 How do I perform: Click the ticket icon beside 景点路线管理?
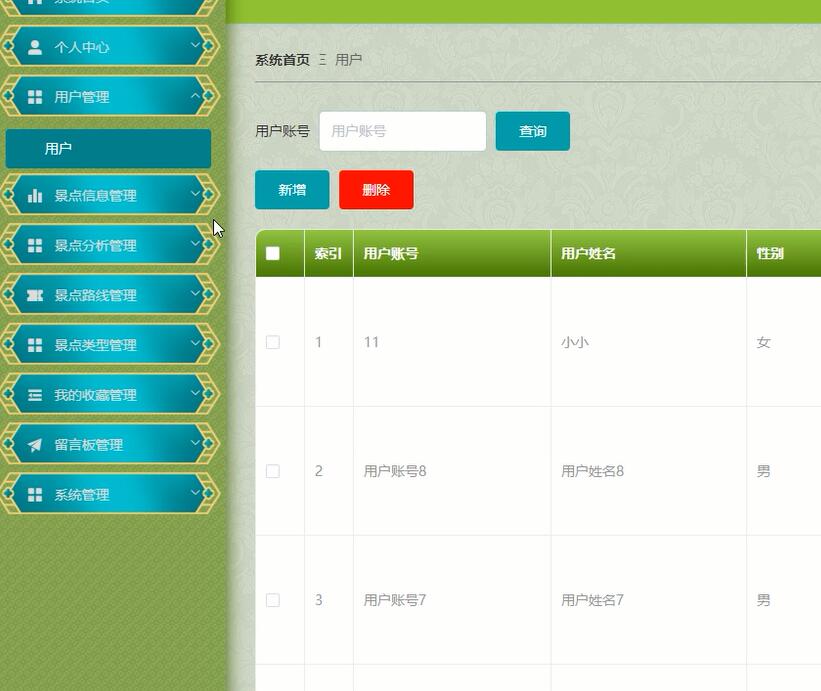35,296
